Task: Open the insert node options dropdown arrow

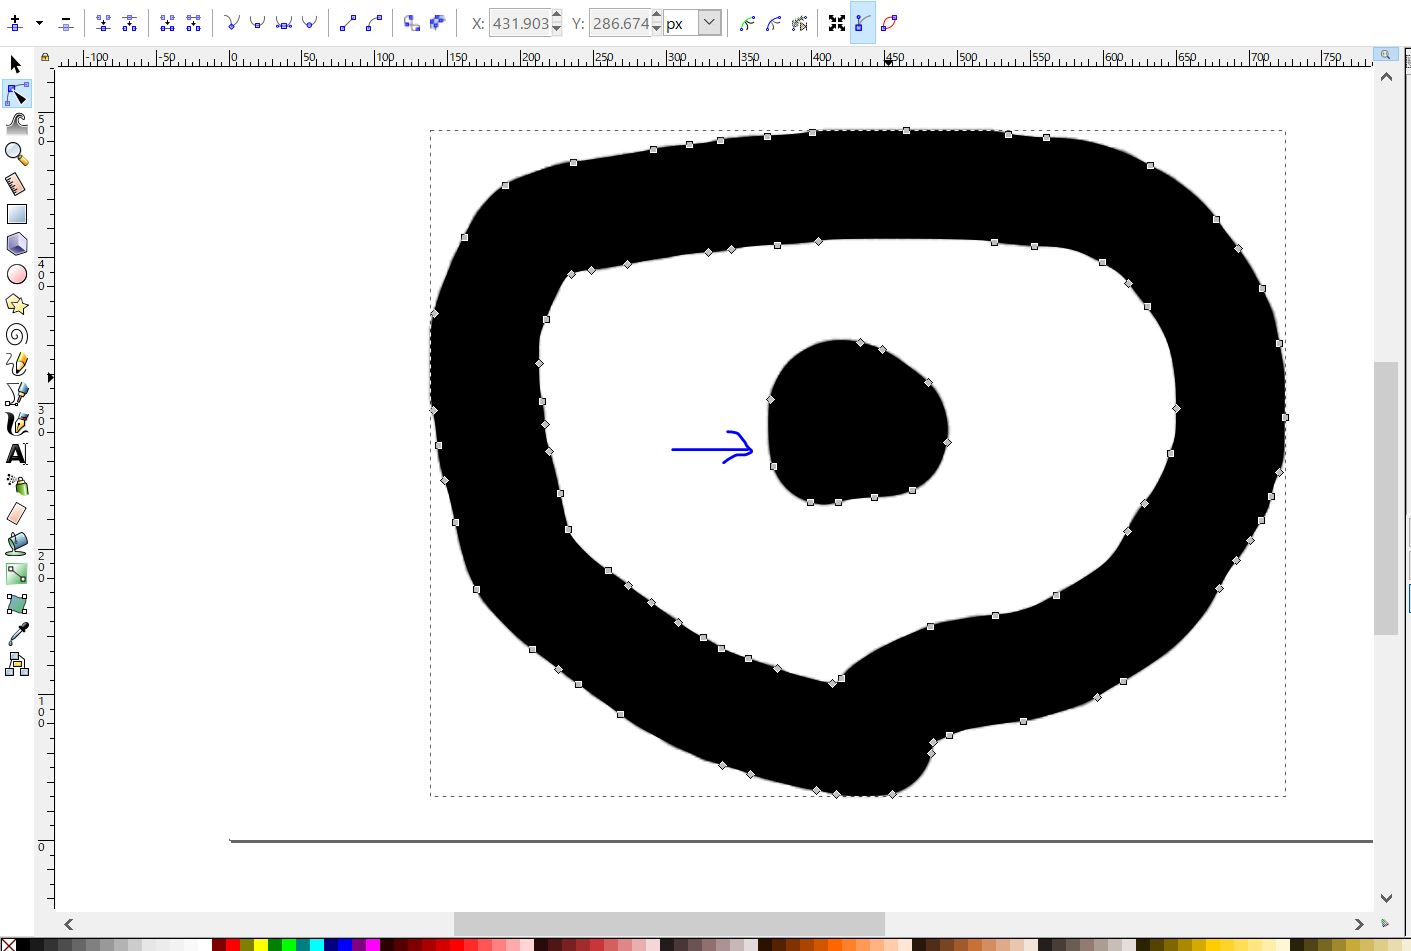Action: click(x=40, y=23)
